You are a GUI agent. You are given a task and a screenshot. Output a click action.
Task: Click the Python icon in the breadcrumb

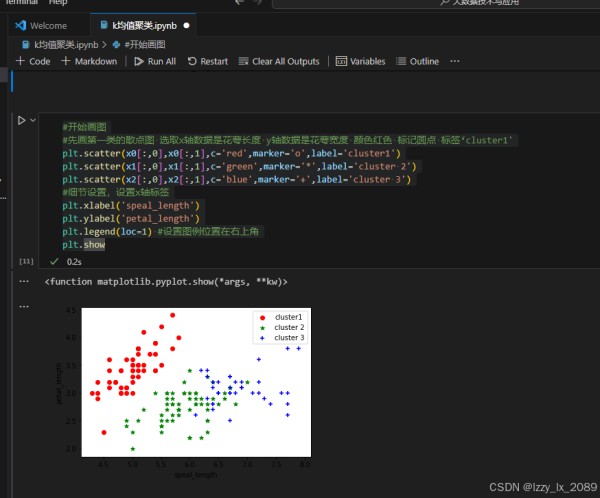coord(116,45)
